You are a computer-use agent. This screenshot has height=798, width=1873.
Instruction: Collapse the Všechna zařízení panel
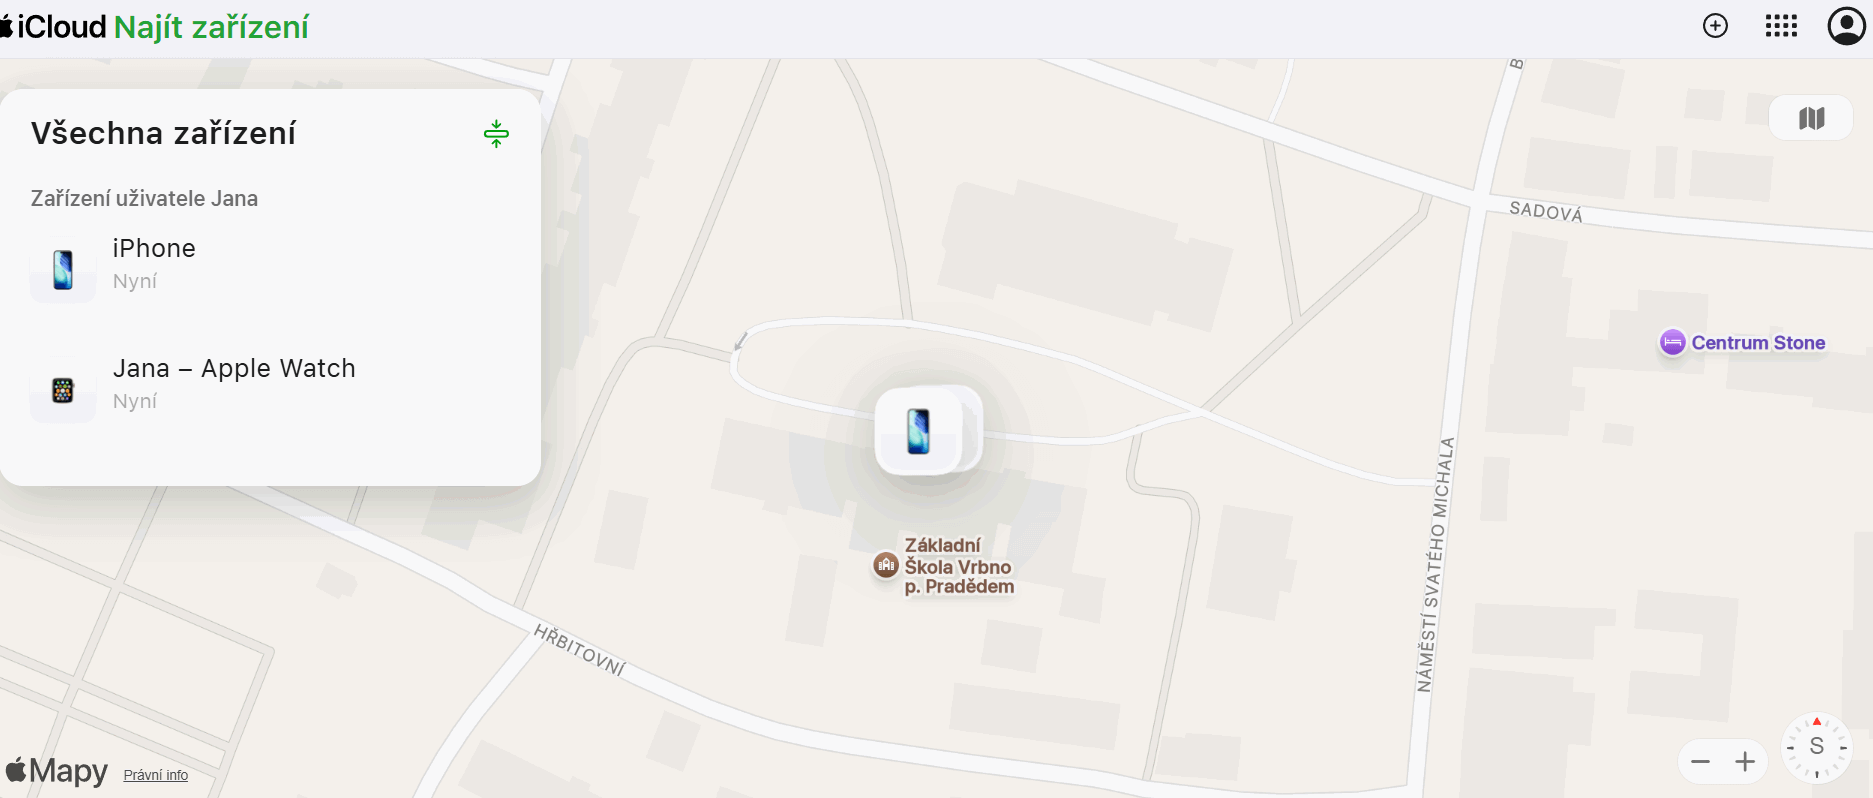point(496,133)
